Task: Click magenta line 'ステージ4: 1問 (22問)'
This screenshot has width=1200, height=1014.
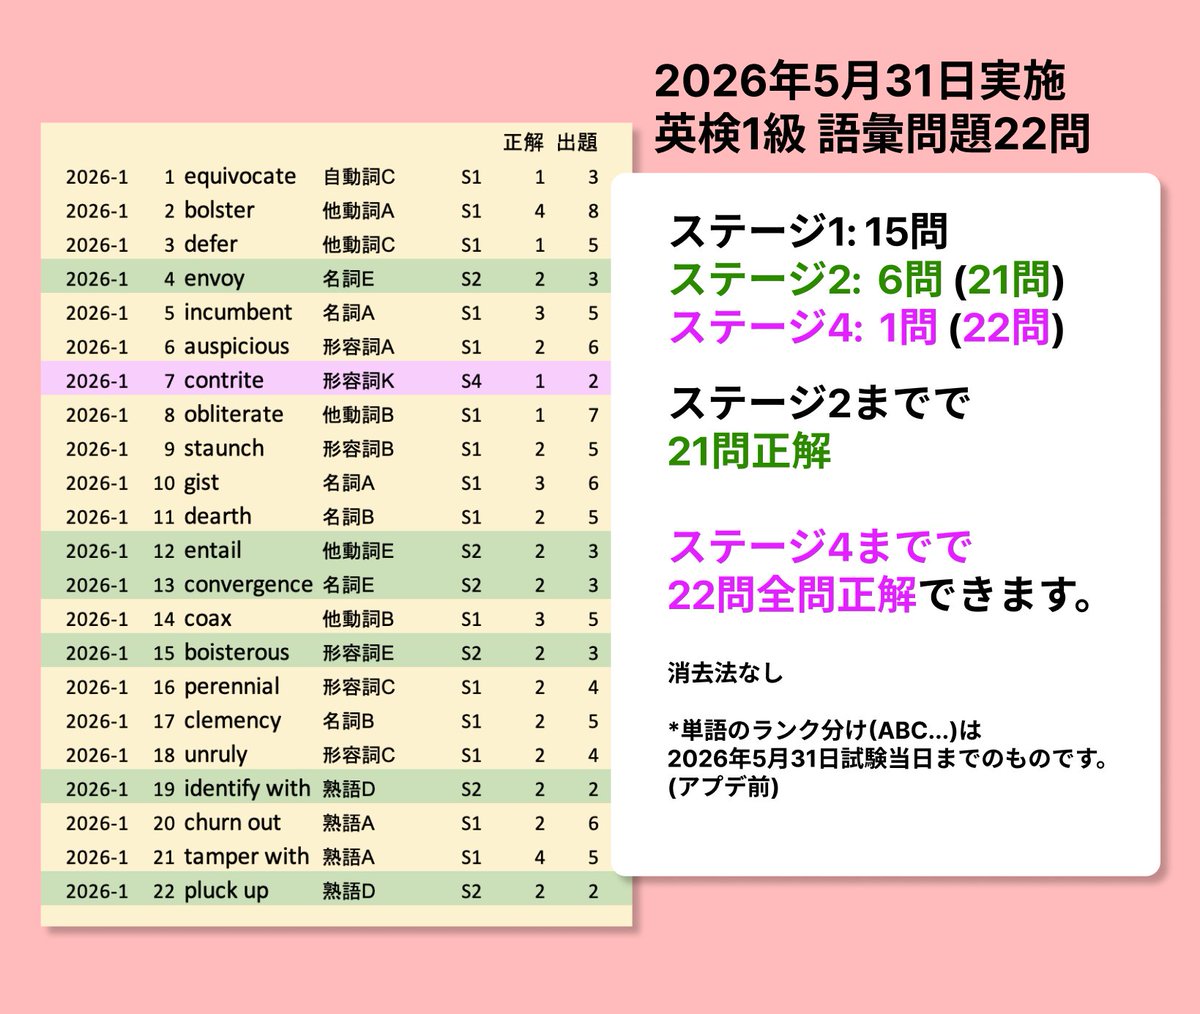Action: coord(866,327)
